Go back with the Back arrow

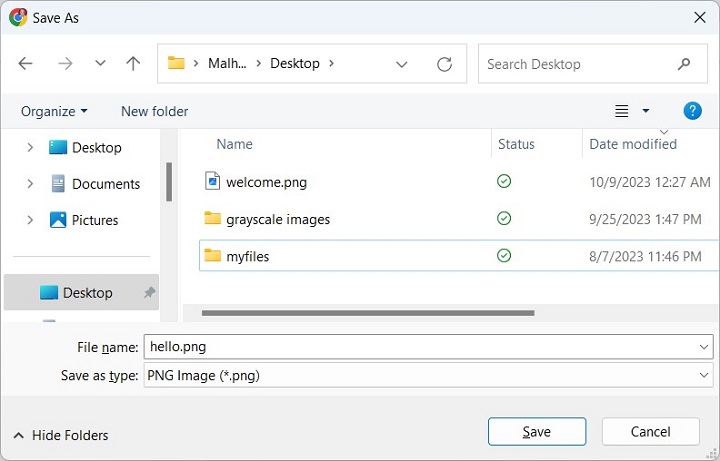pyautogui.click(x=26, y=63)
